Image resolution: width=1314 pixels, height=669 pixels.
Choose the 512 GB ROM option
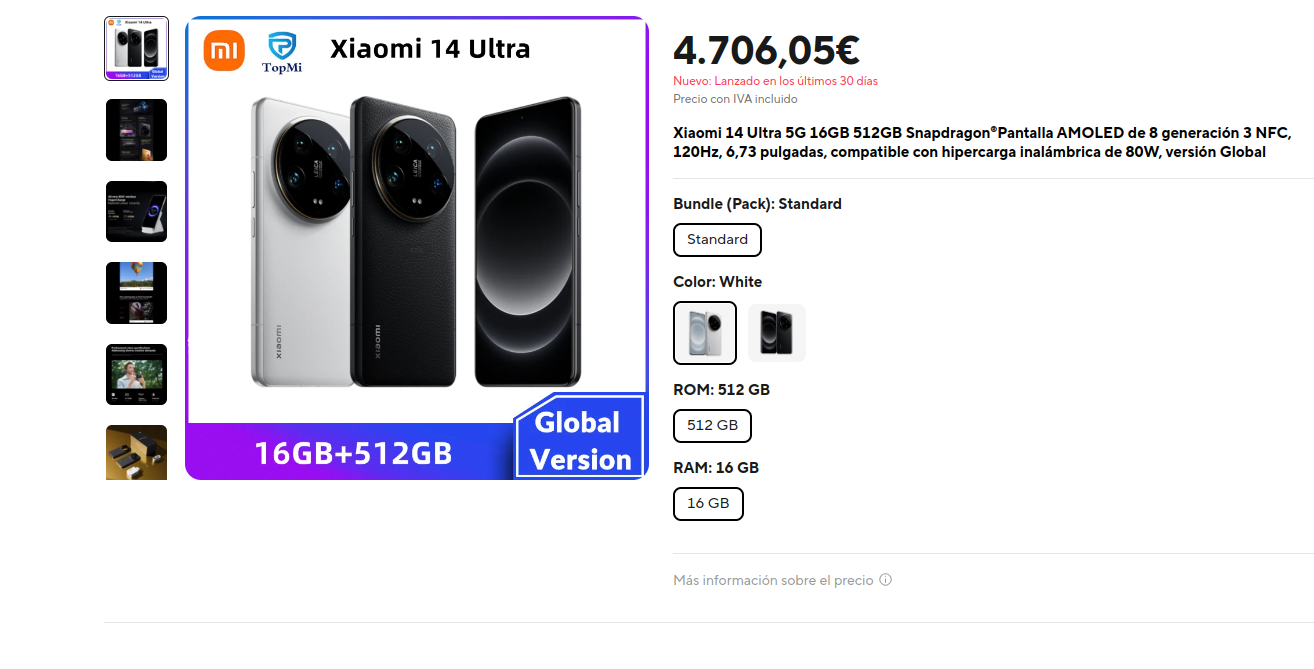click(x=713, y=426)
